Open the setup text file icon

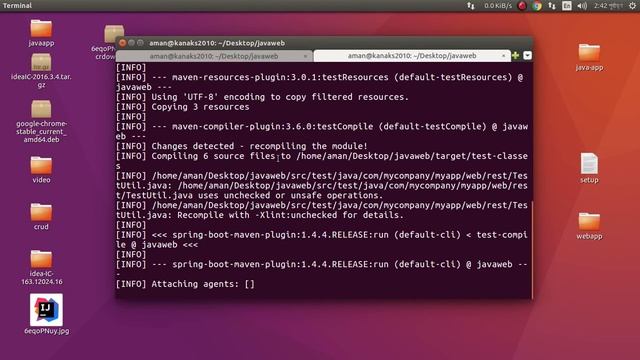pyautogui.click(x=589, y=164)
